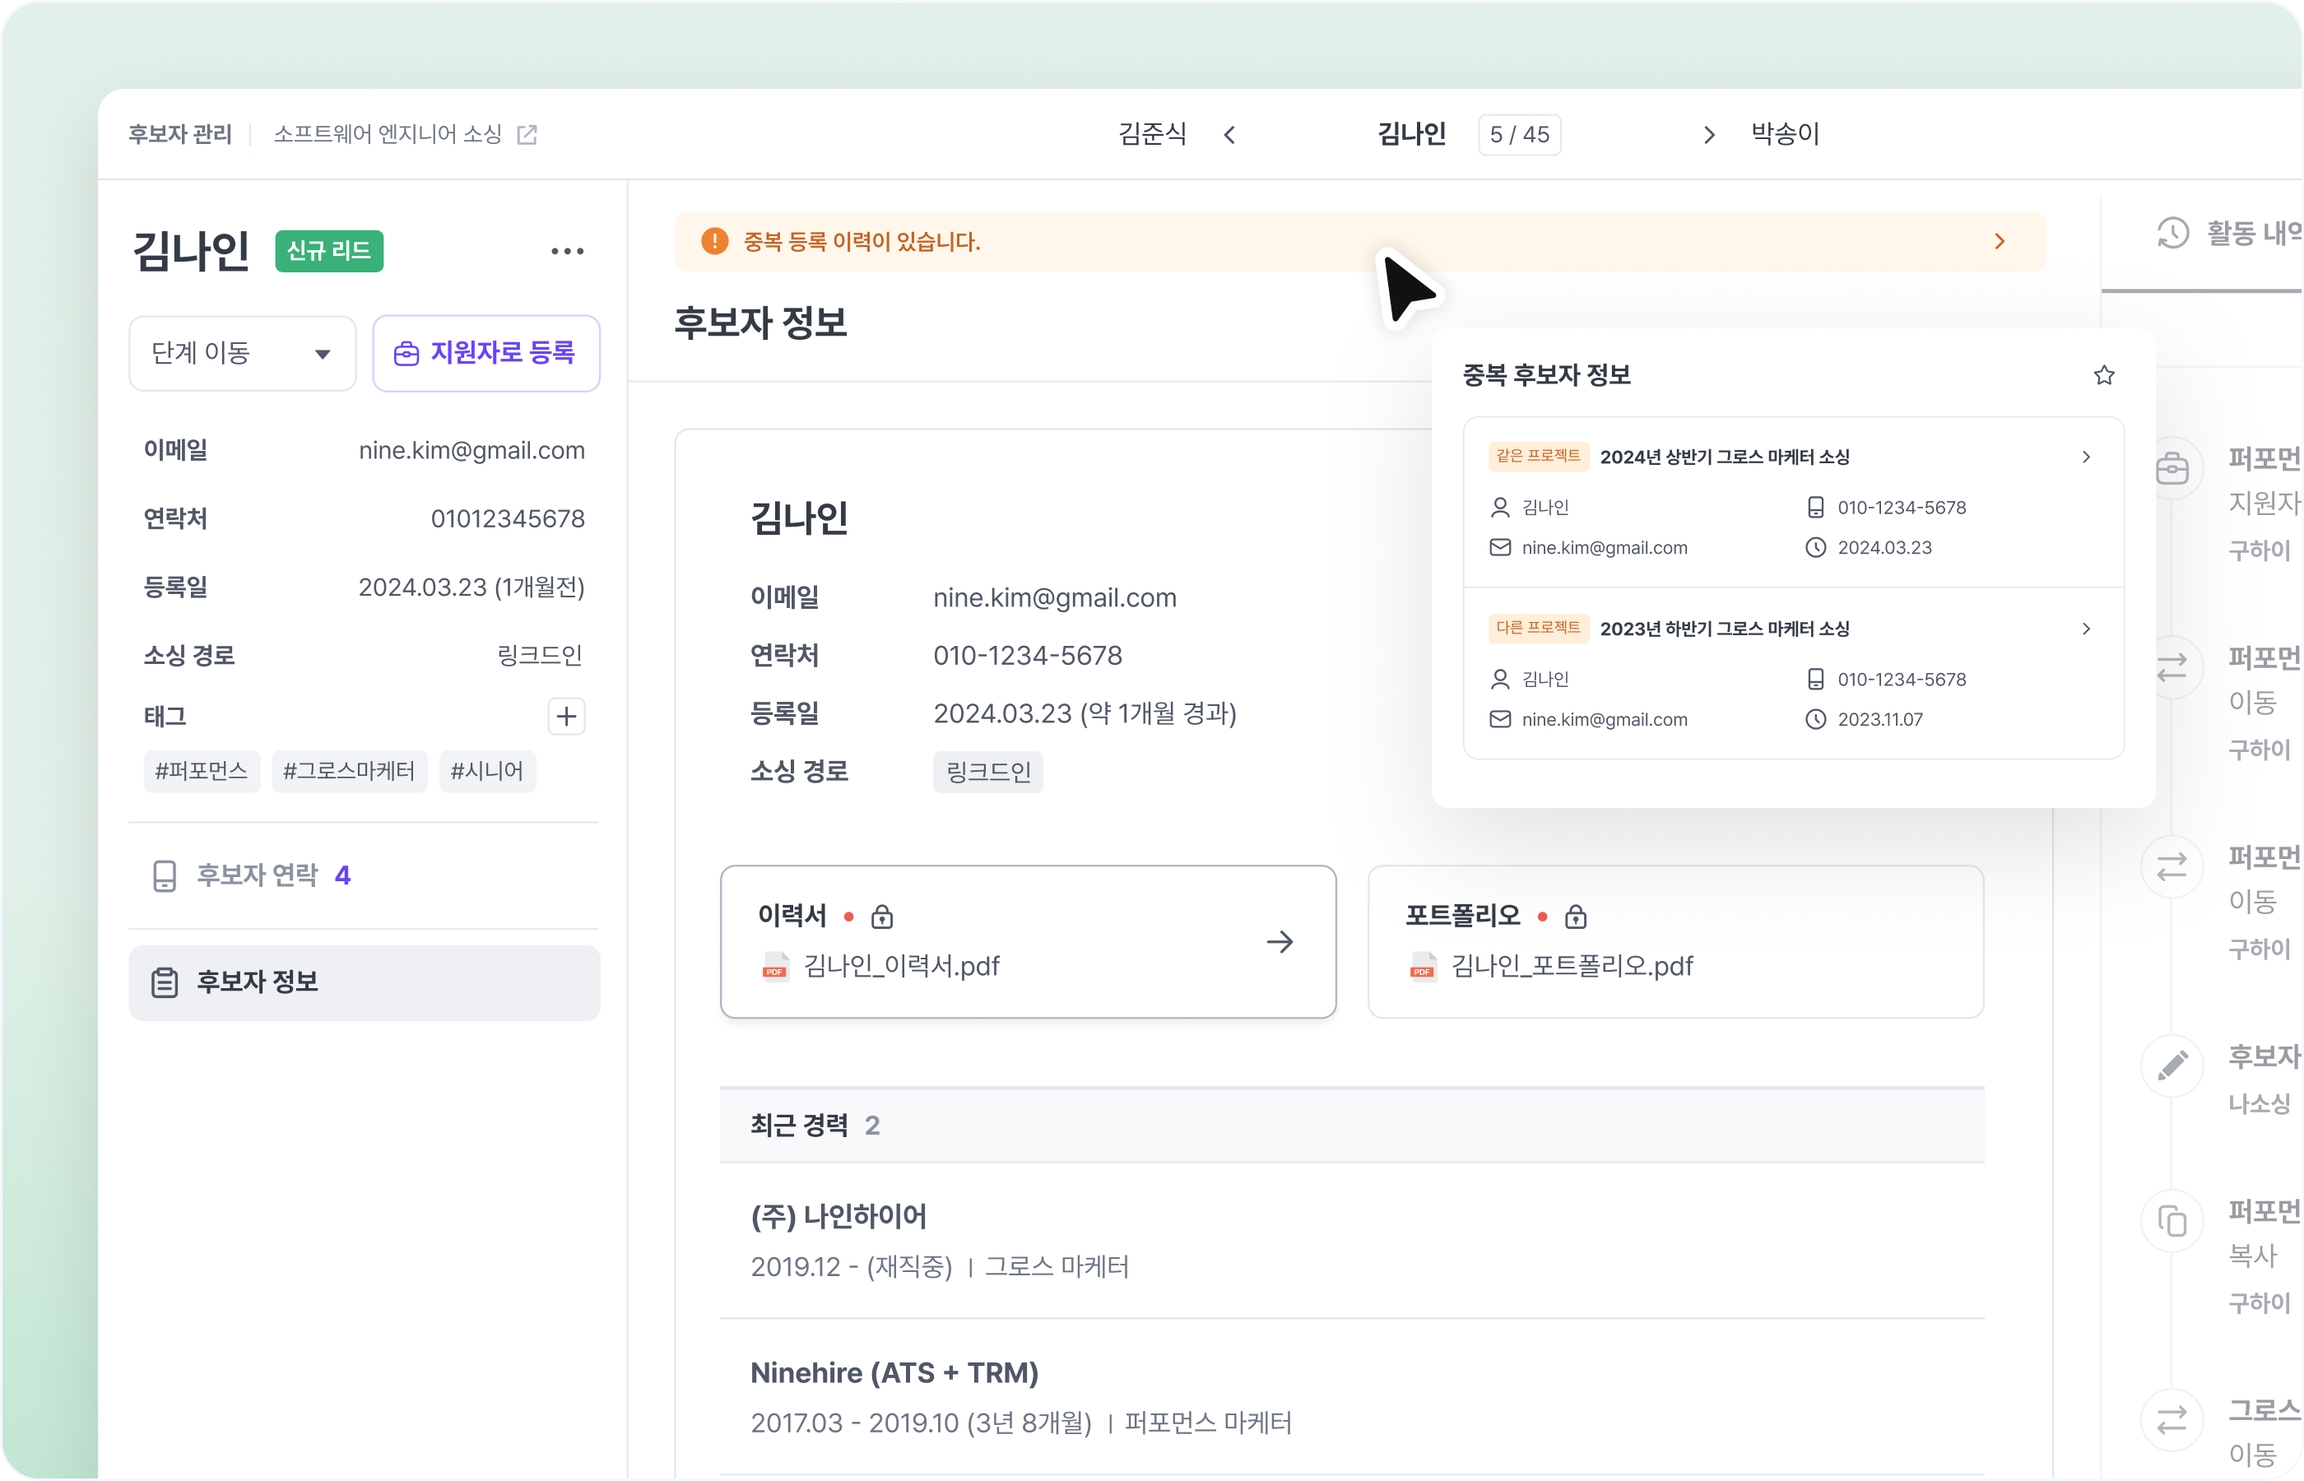Click the lock icon next to 포트폴리오
Viewport: 2304px width, 1481px height.
(1575, 917)
